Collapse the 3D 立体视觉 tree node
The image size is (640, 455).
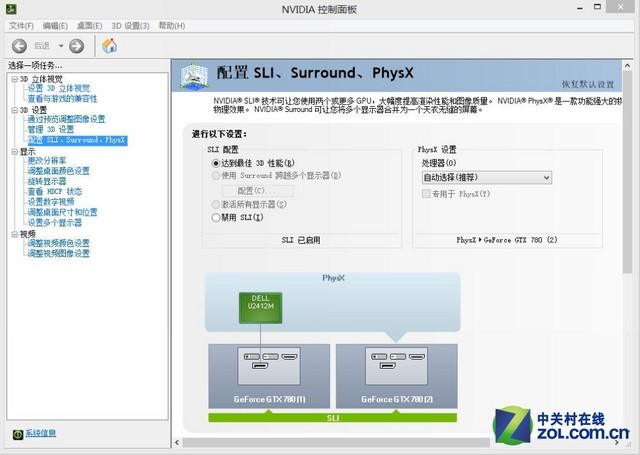[x=15, y=79]
